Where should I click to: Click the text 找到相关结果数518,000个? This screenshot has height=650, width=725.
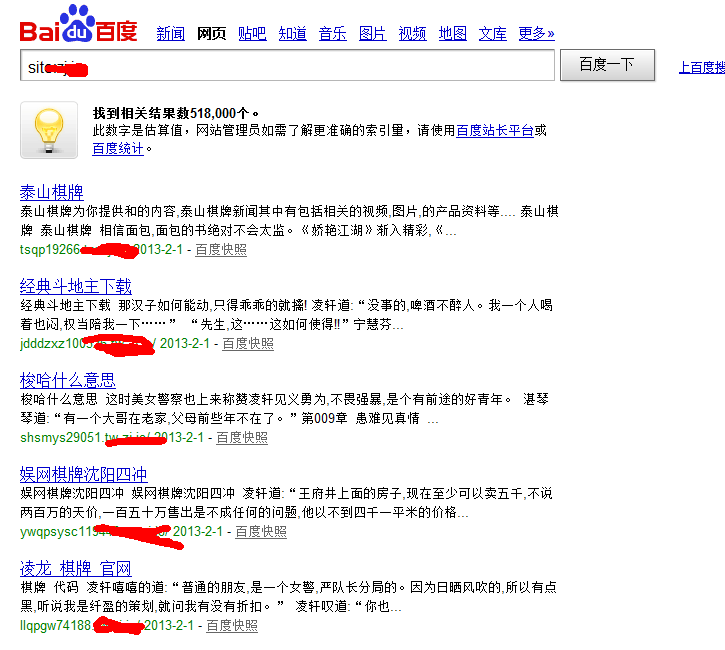pos(176,113)
